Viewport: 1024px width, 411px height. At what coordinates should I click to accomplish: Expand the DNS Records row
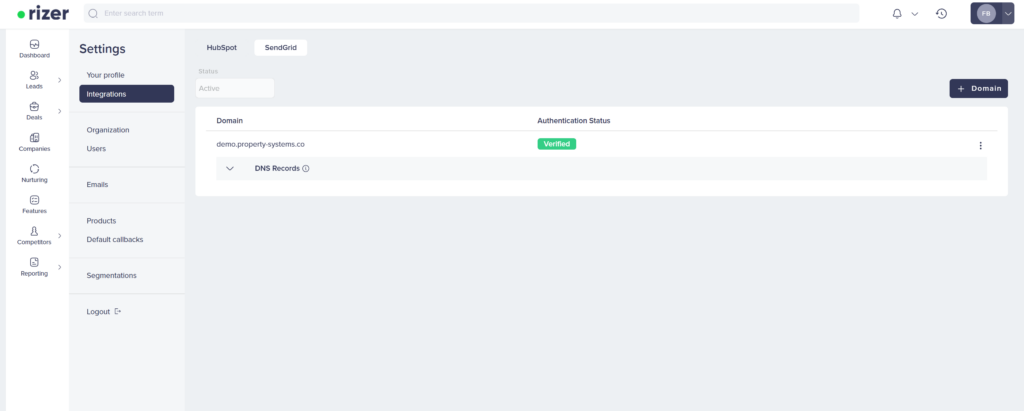(230, 168)
